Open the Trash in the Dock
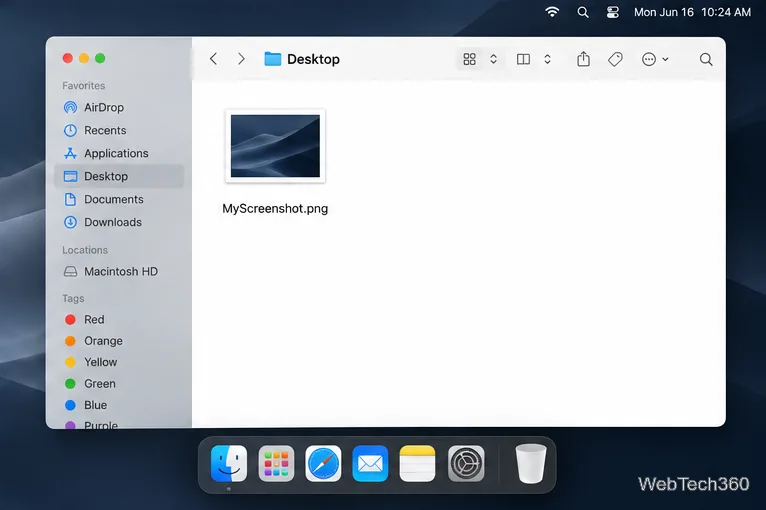 tap(531, 463)
